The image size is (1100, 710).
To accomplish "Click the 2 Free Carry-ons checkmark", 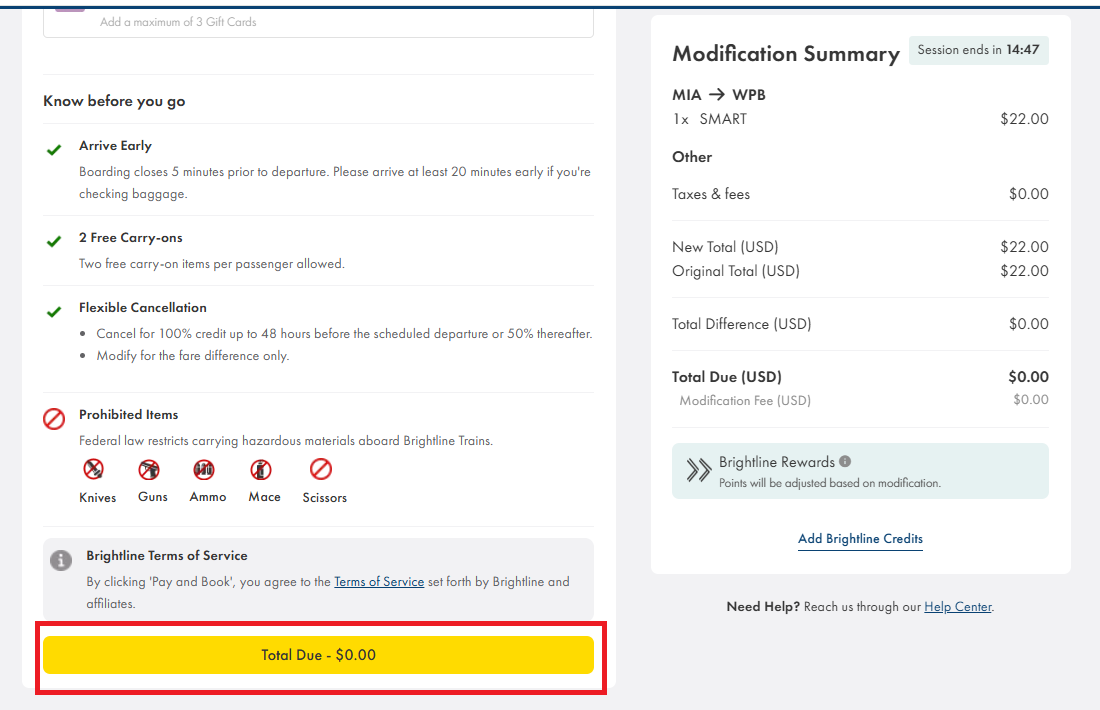I will (53, 241).
